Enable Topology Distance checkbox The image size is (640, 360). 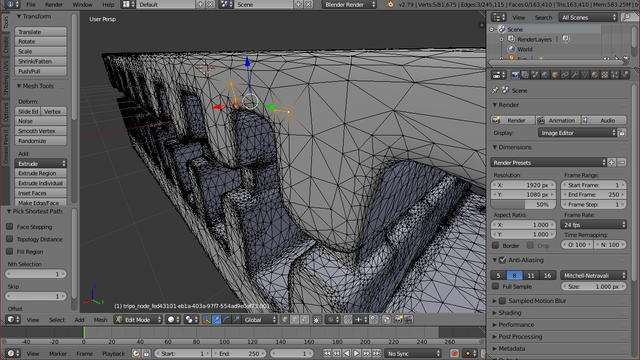point(10,239)
